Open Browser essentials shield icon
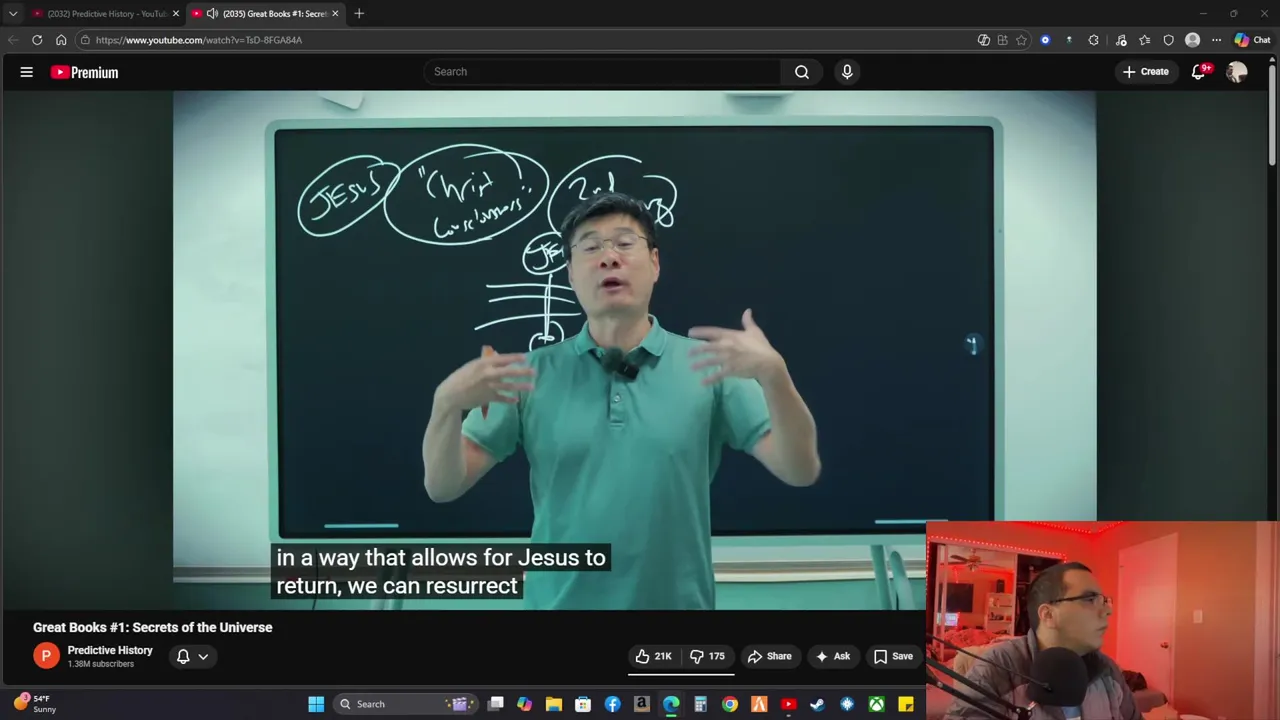This screenshot has height=720, width=1280. (x=1168, y=40)
